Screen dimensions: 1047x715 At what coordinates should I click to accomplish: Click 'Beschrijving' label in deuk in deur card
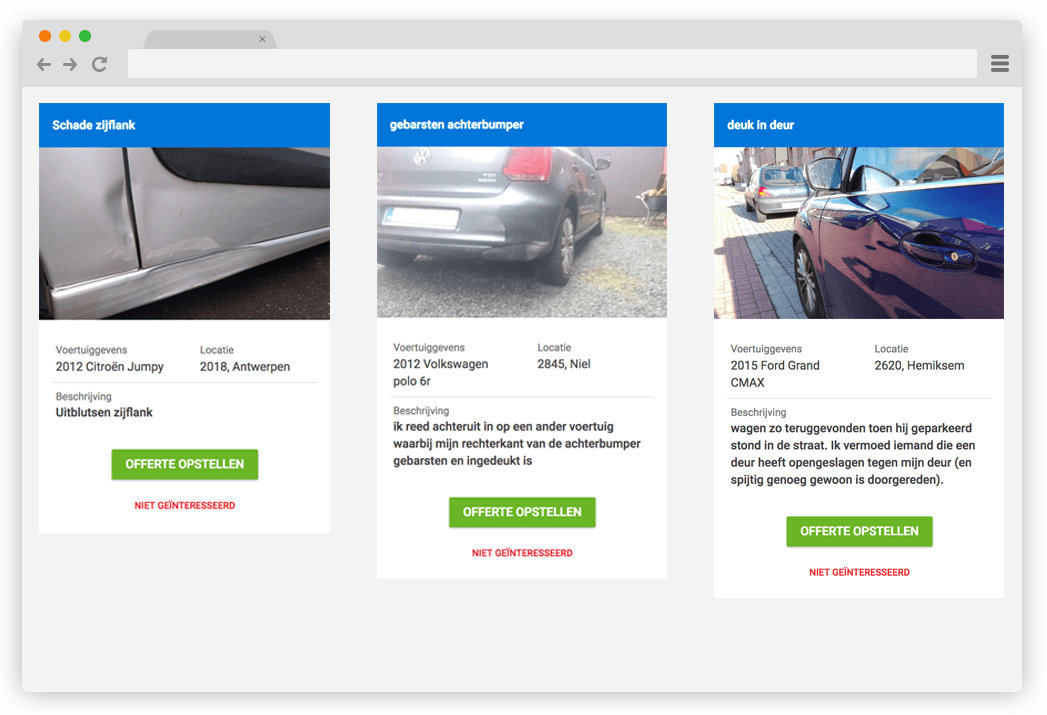[759, 412]
